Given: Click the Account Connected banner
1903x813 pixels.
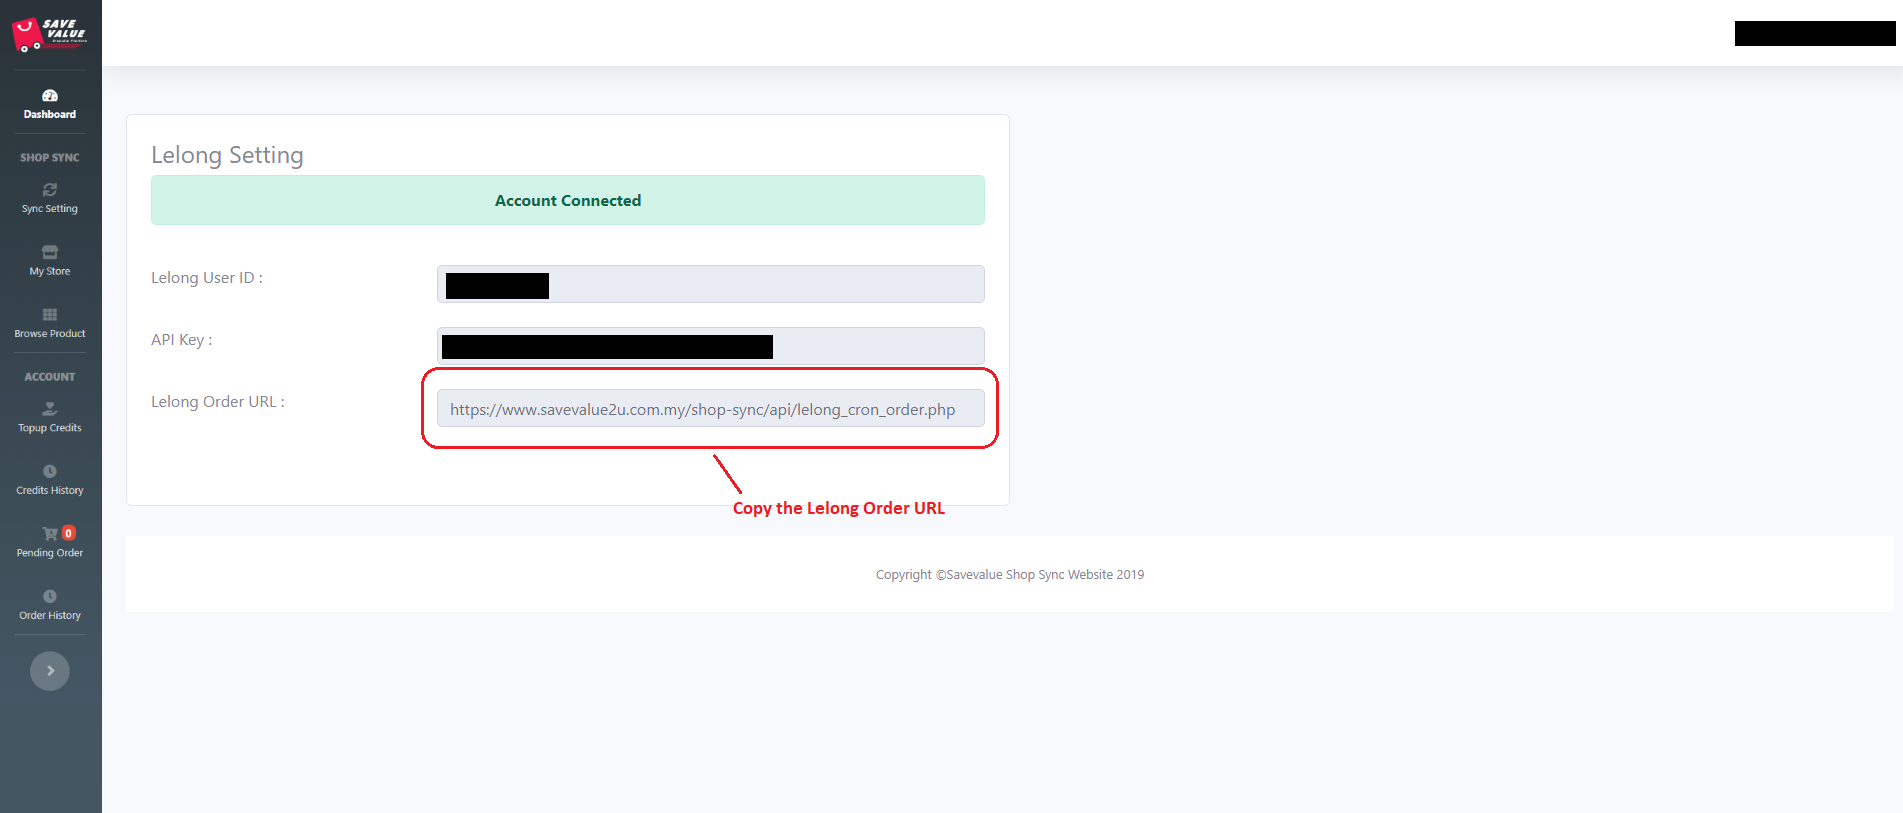Looking at the screenshot, I should 567,200.
